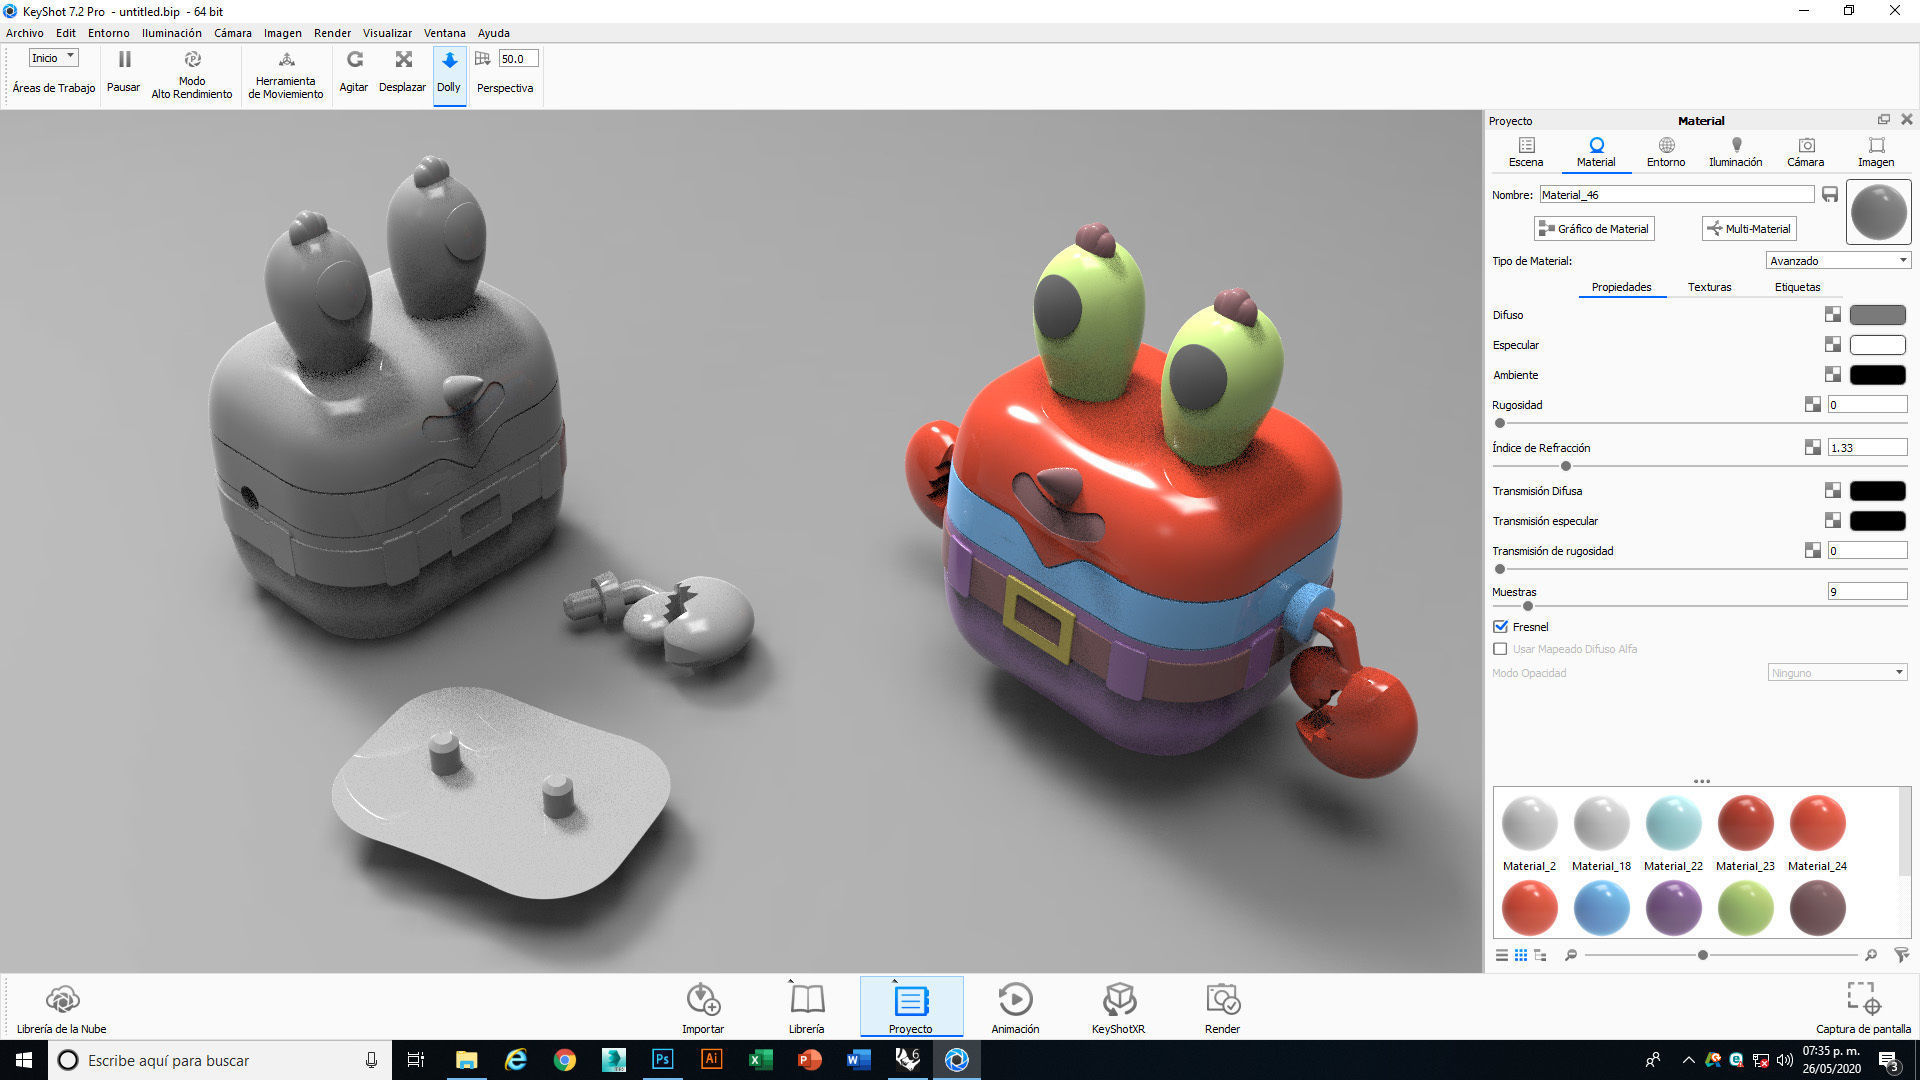Open the Iluminación tab in project panel

click(1736, 152)
